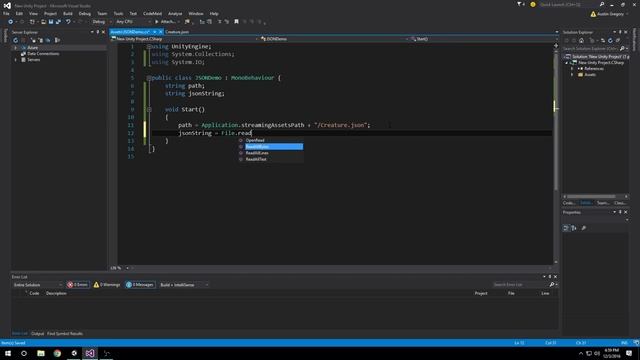Open Find Symbol Results tab
Screen dimensions: 640x360
(x=65, y=333)
